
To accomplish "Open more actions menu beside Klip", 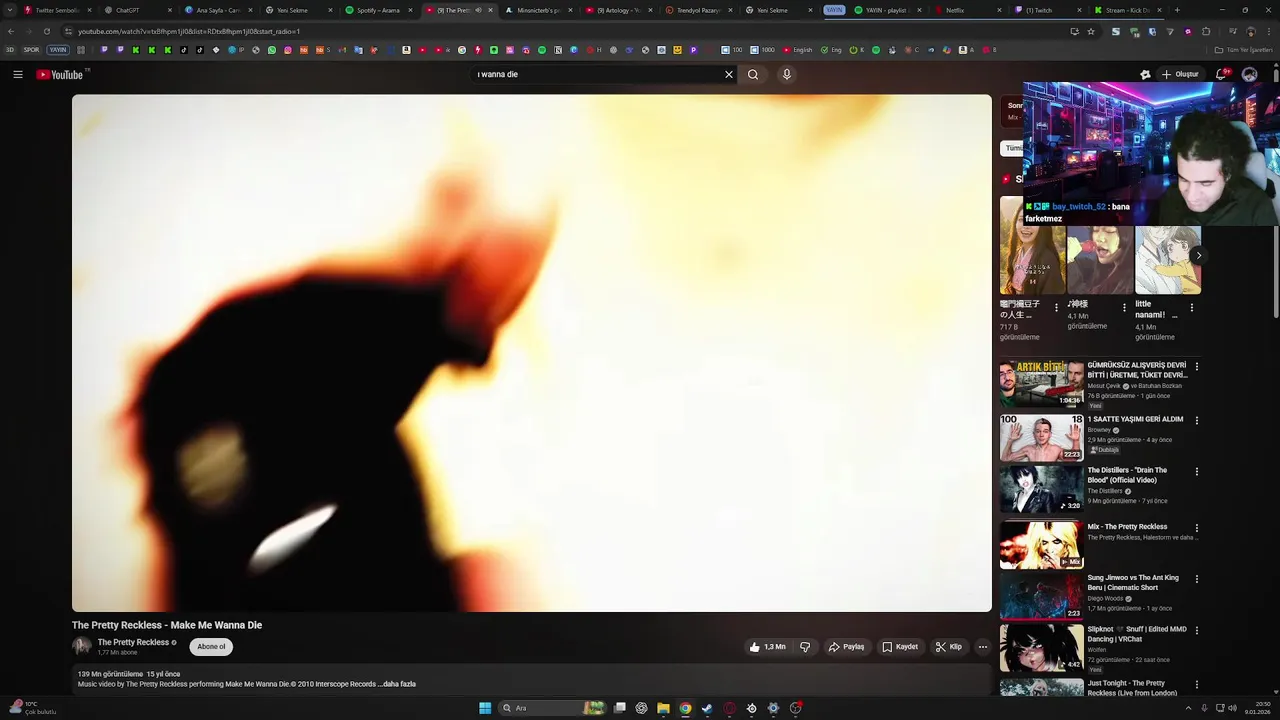I will (983, 647).
